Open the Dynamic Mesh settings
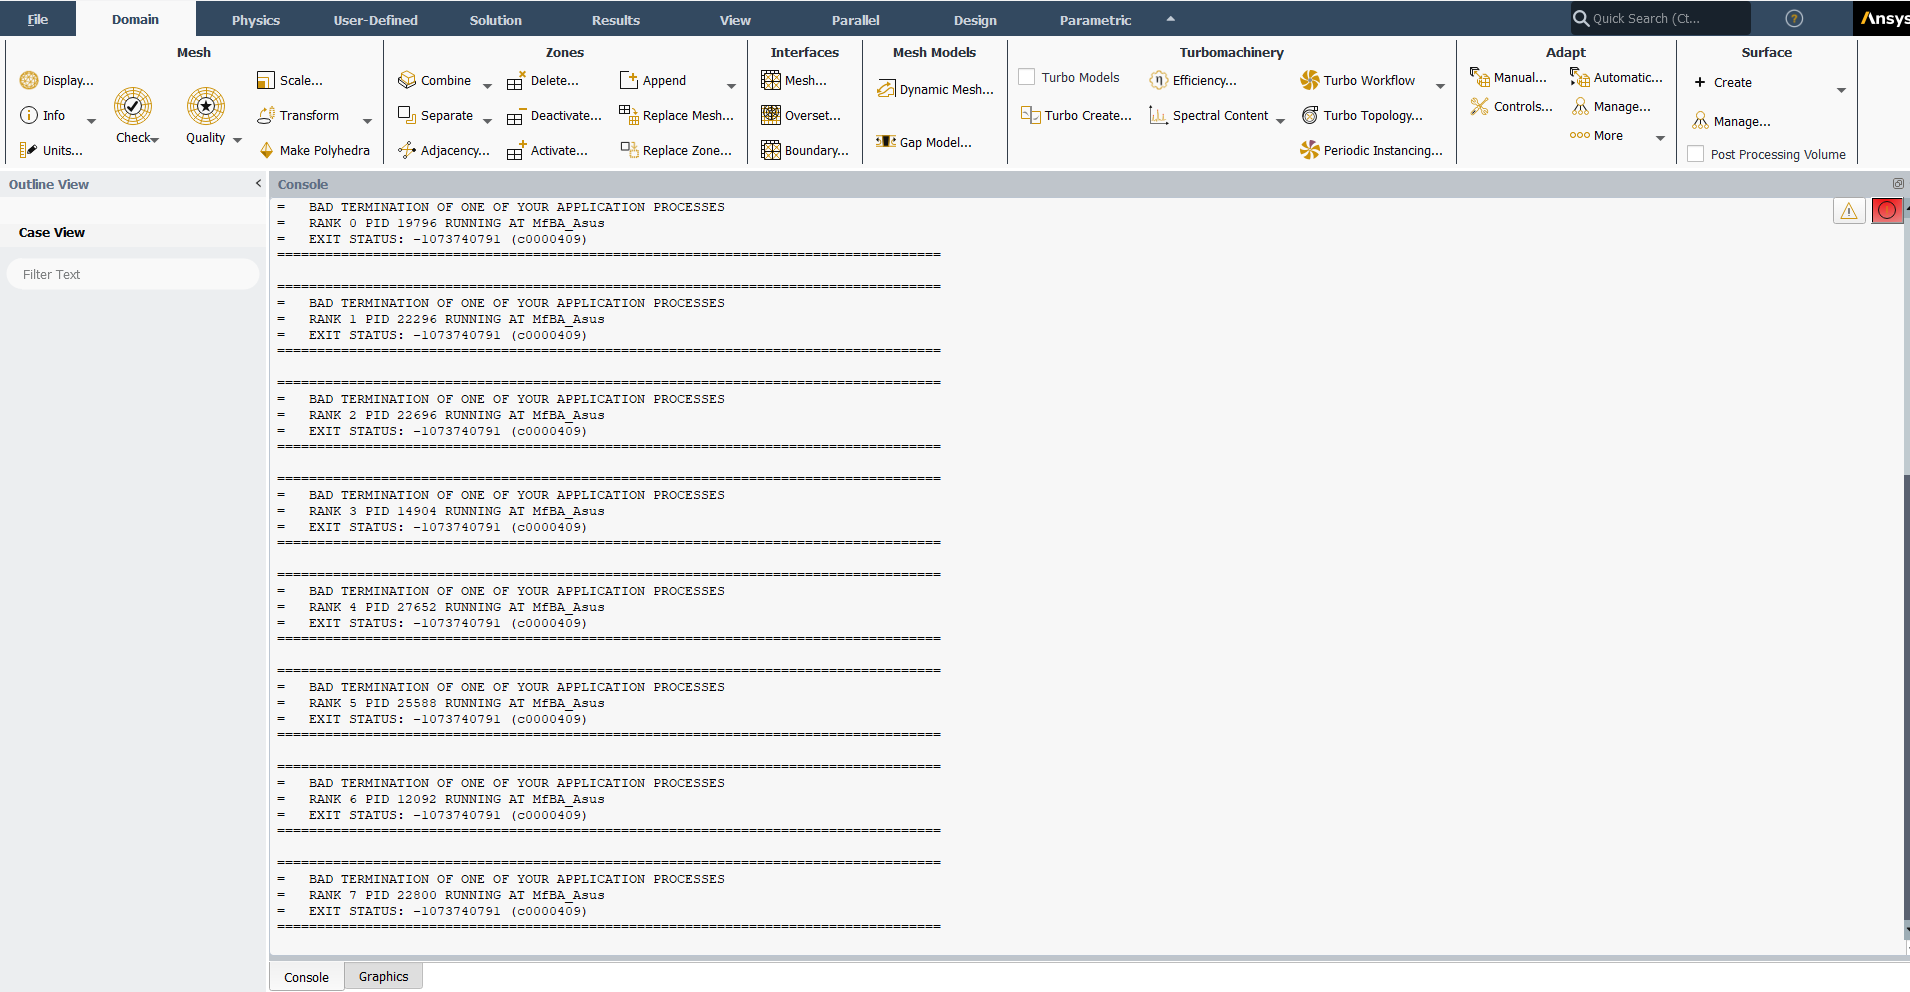The height and width of the screenshot is (992, 1910). pyautogui.click(x=935, y=89)
